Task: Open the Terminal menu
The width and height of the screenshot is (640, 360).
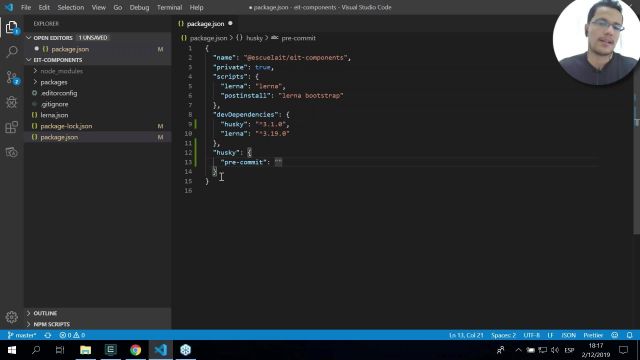Action: 169,7
